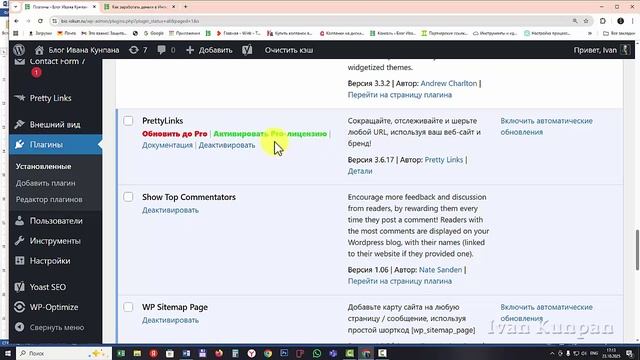This screenshot has height=360, width=640.
Task: Deactivate the PrettyLinks plugin
Action: (x=227, y=145)
